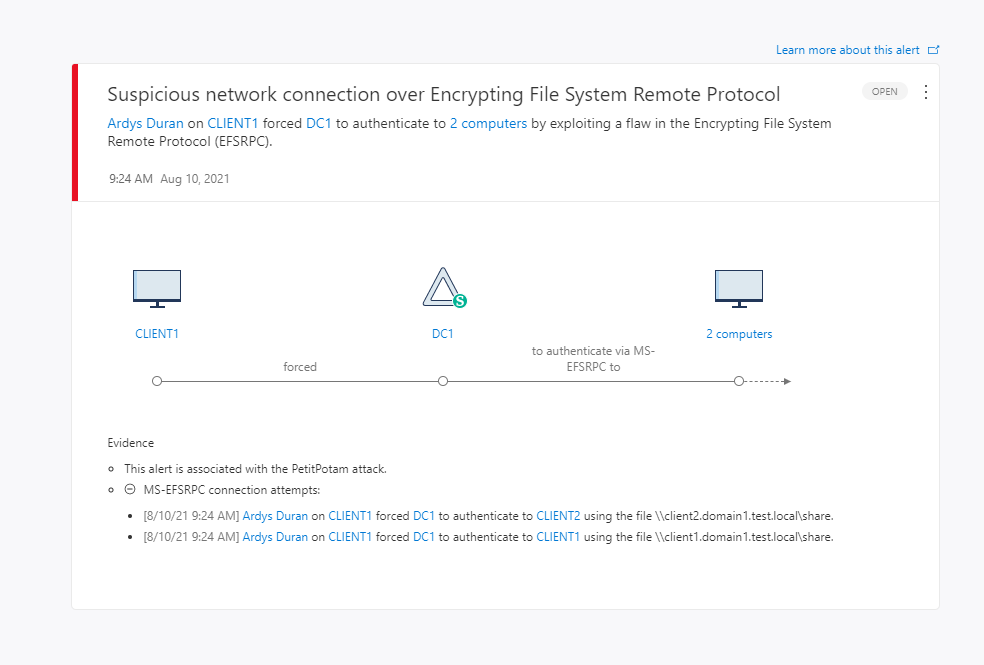The height and width of the screenshot is (665, 984).
Task: Select the CLIENT1 computer monitor icon
Action: 157,289
